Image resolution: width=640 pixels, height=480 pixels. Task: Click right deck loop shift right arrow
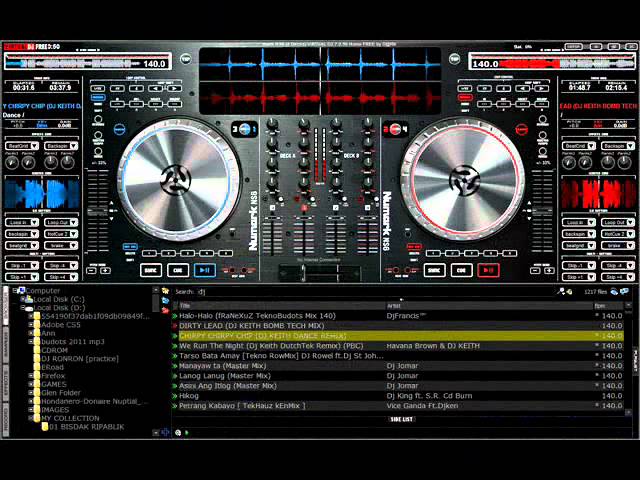542,88
